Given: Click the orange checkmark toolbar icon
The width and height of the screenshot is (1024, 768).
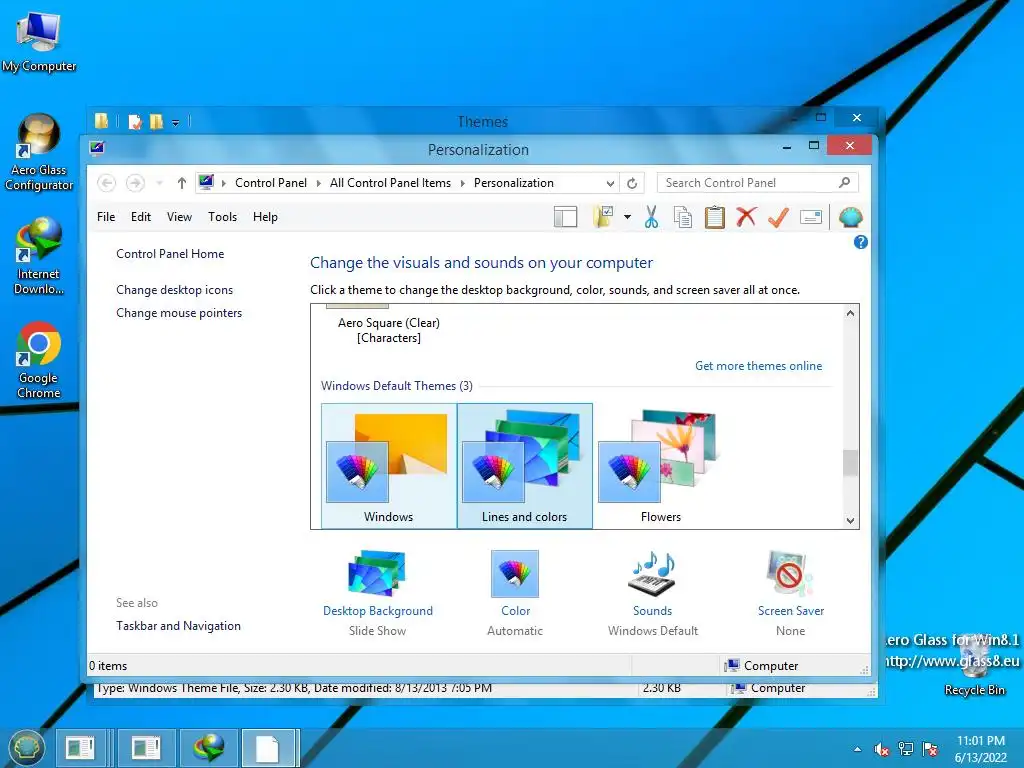Looking at the screenshot, I should [778, 217].
